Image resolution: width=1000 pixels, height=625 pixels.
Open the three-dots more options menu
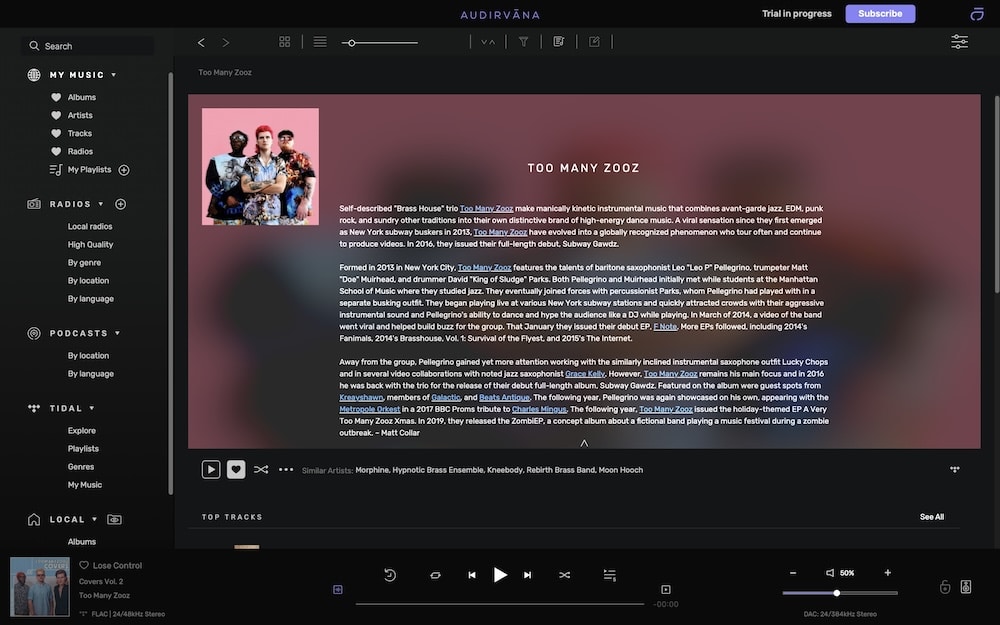click(x=286, y=469)
